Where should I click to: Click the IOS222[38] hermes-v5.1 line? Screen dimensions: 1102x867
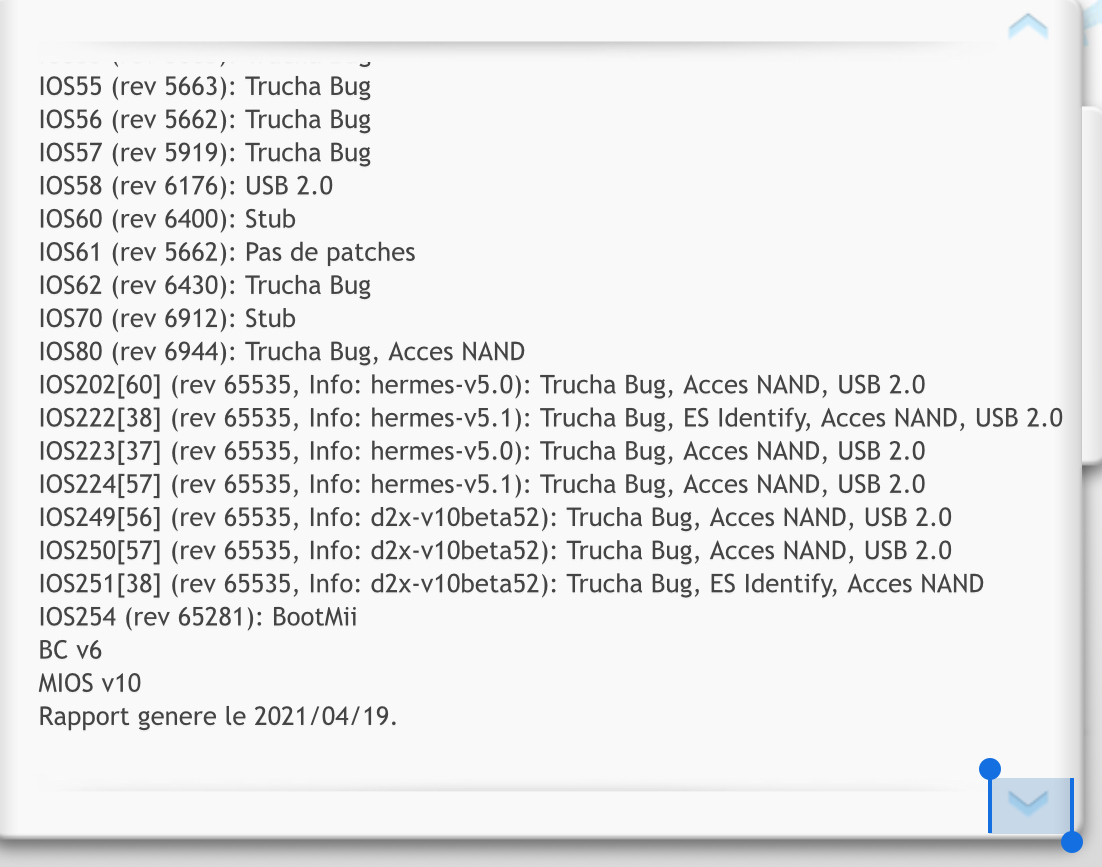550,418
